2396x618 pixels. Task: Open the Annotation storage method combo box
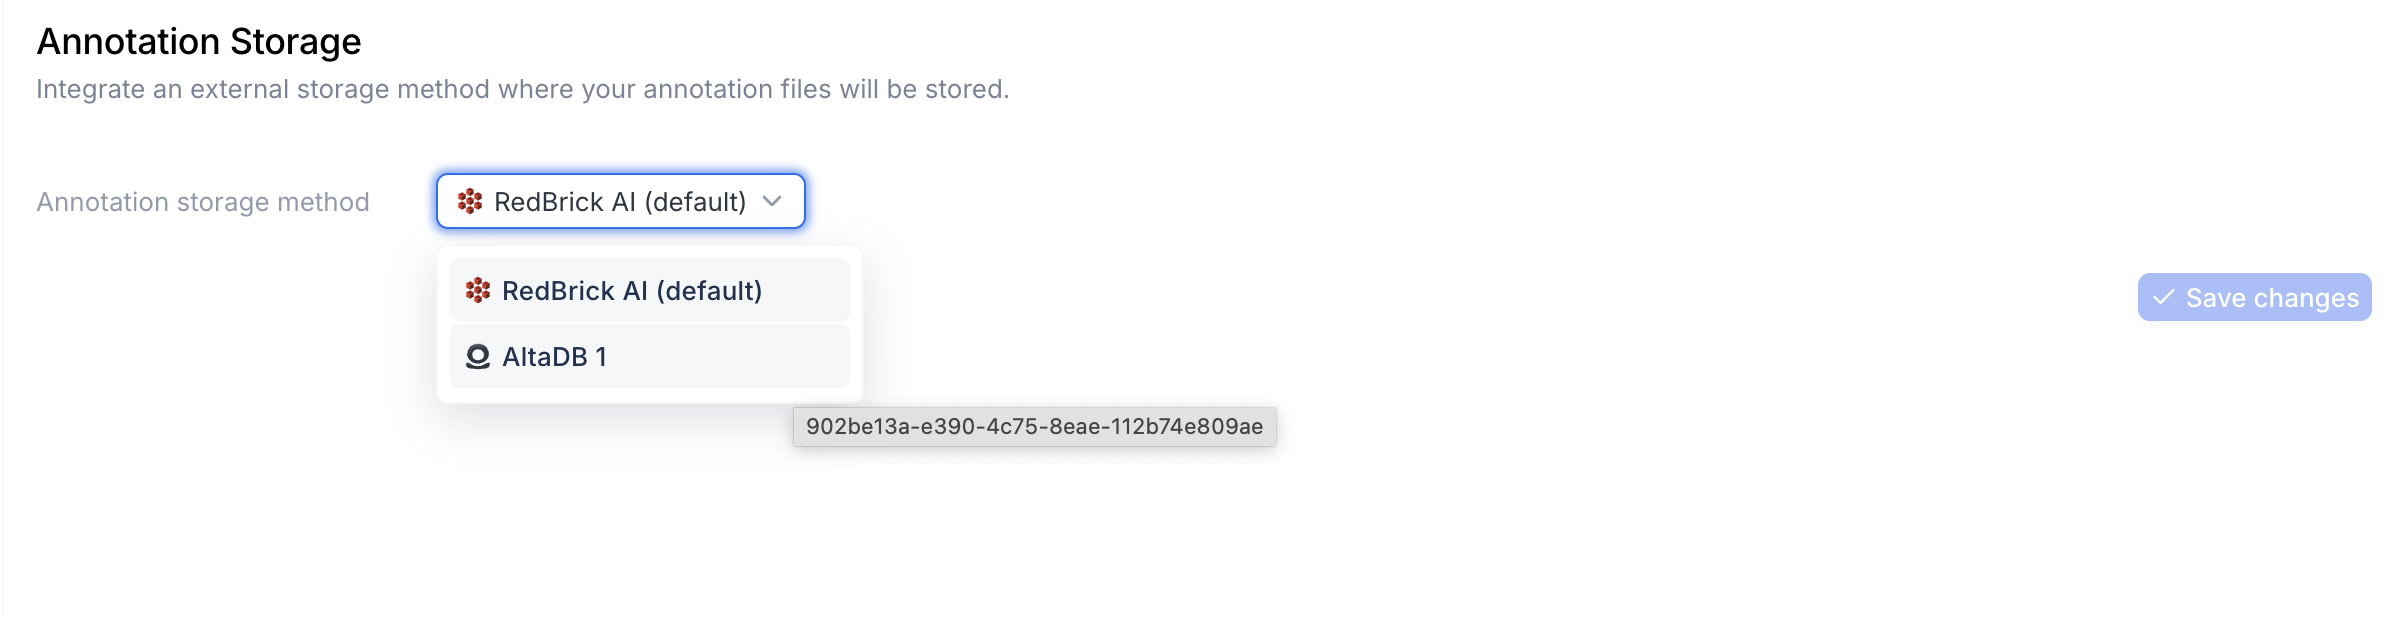tap(621, 201)
